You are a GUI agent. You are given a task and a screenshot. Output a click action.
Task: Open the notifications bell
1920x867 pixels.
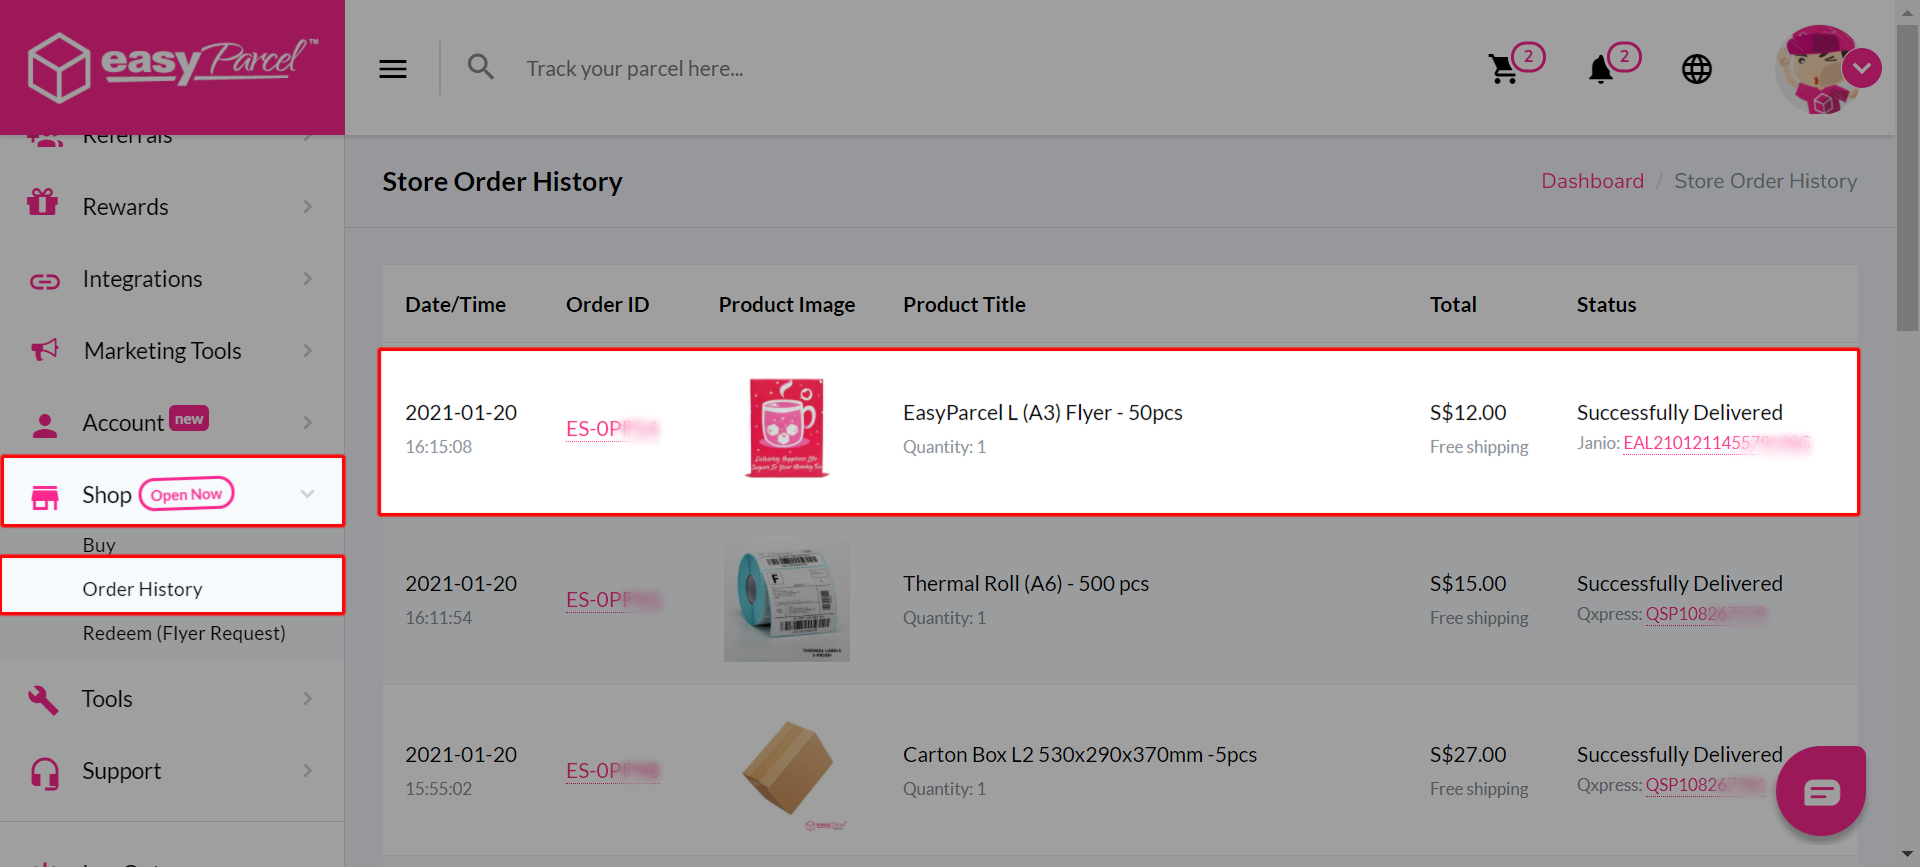pyautogui.click(x=1599, y=70)
